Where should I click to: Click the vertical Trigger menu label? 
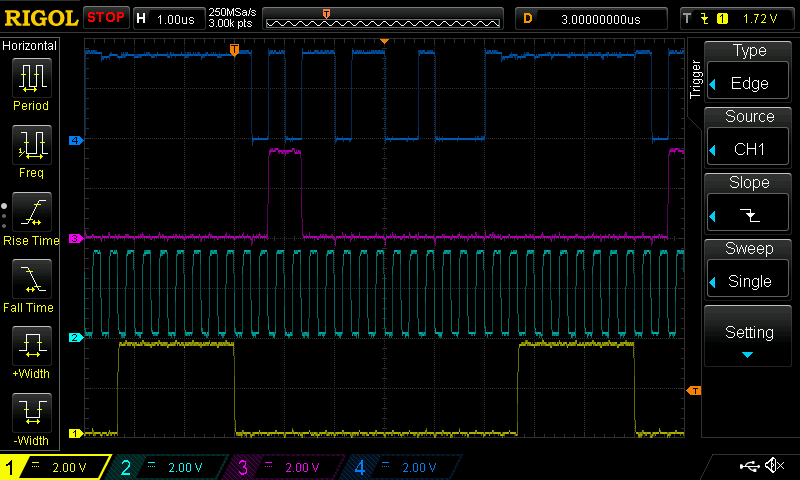click(x=695, y=79)
